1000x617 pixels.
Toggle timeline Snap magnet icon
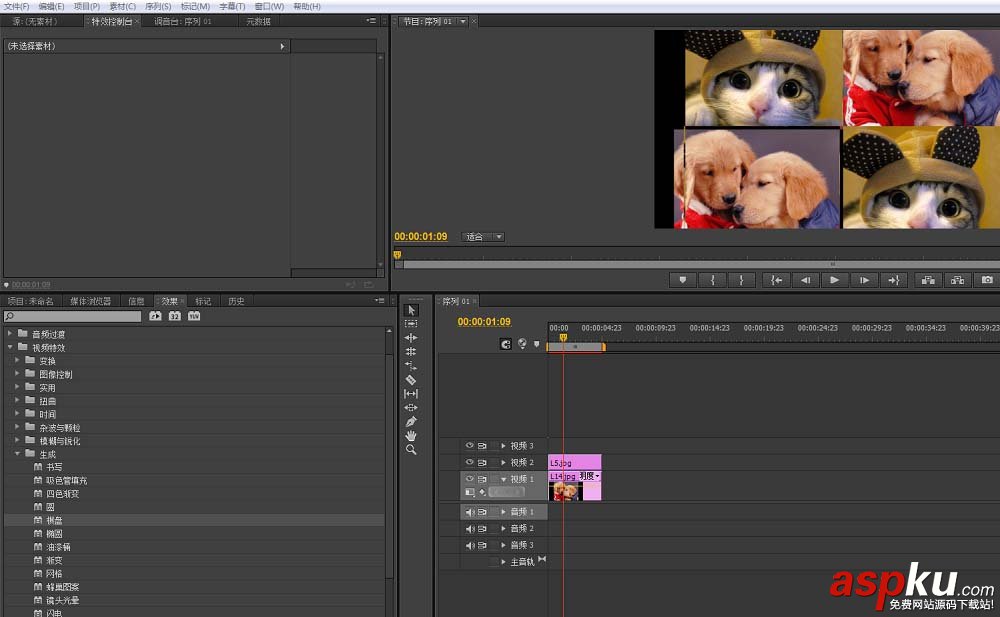point(506,345)
